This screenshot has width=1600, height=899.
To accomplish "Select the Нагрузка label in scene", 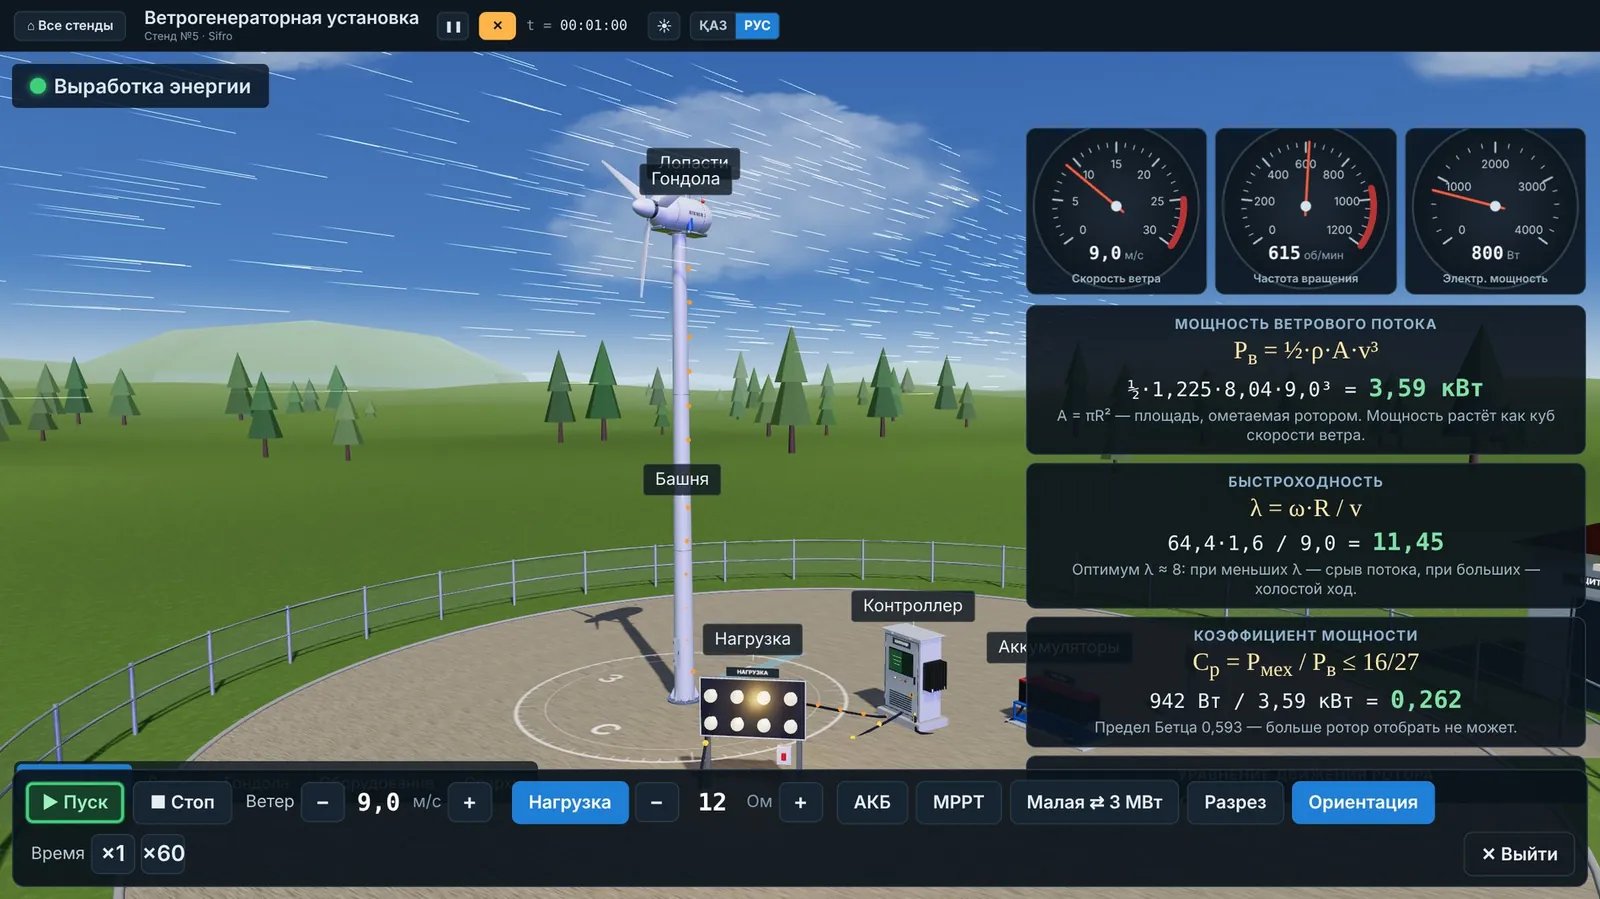I will point(752,639).
